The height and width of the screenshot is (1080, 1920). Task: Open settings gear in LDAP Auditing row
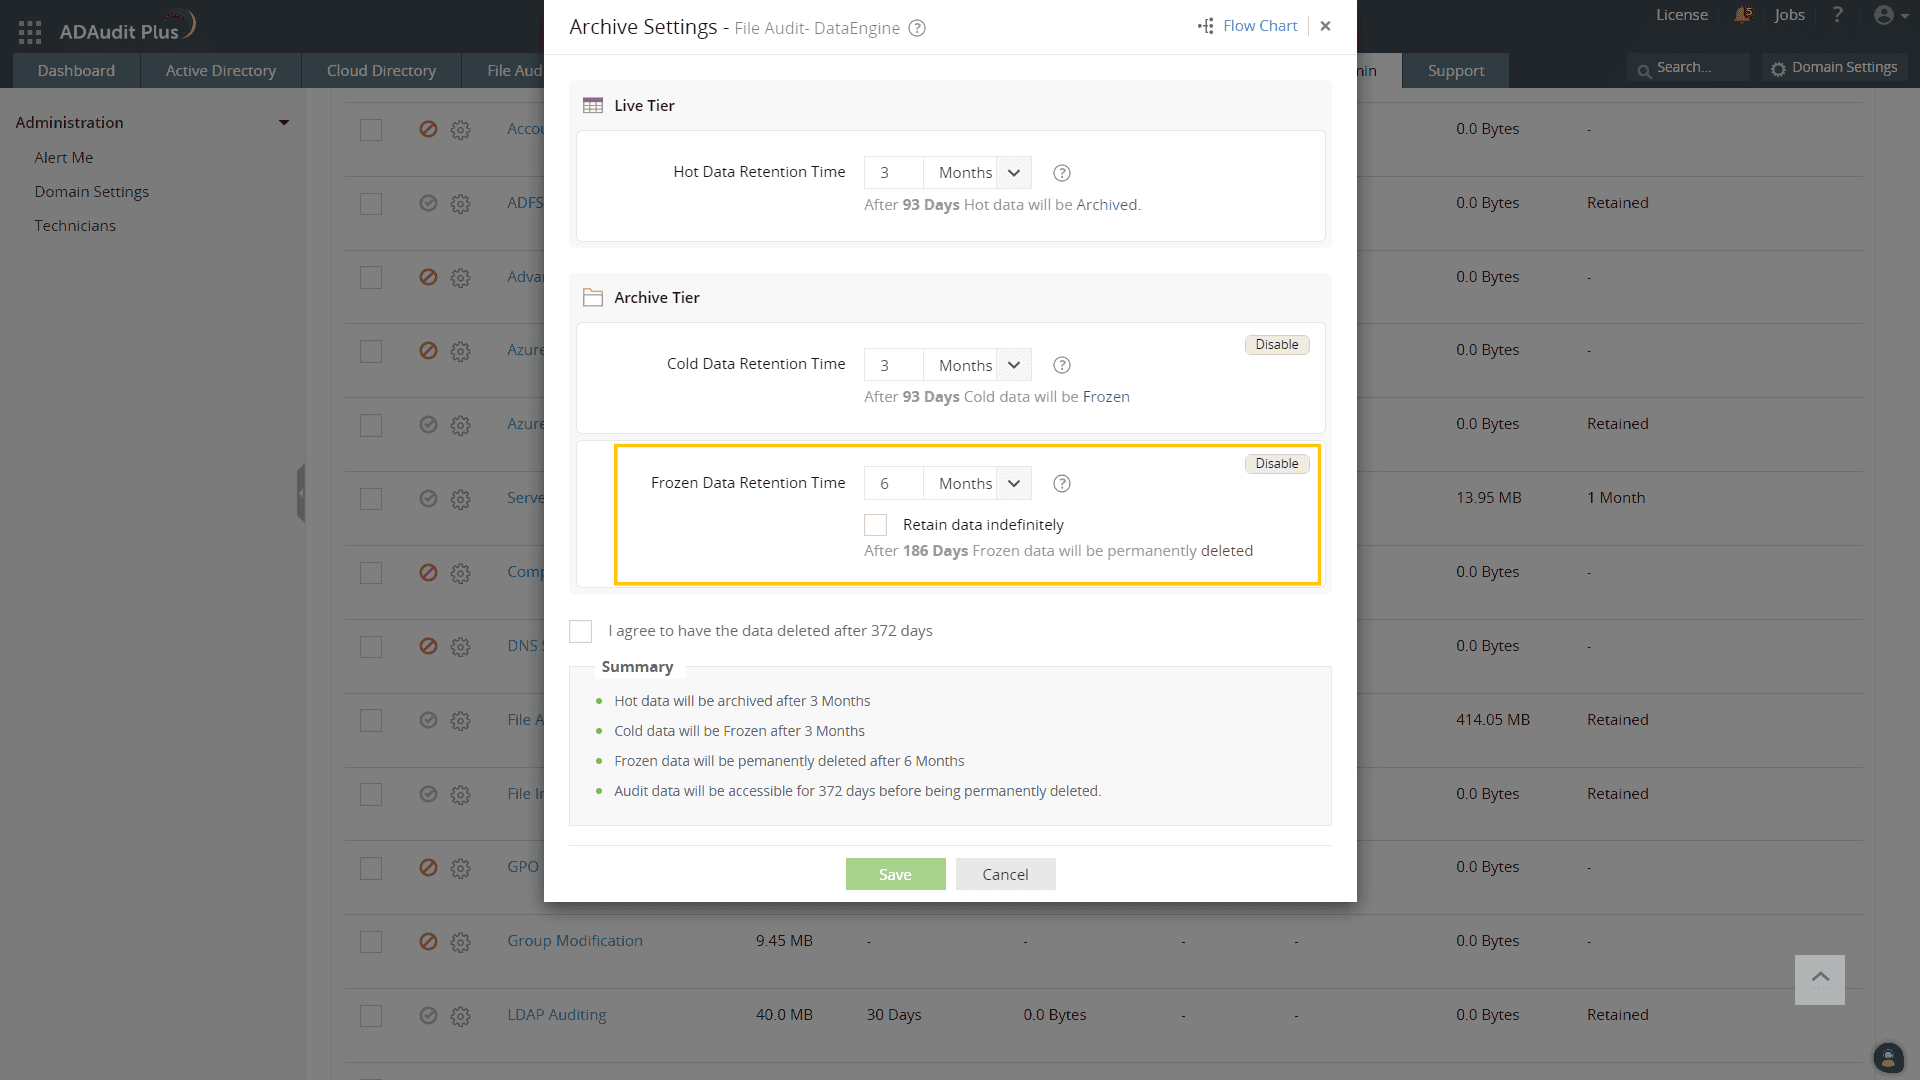click(460, 1016)
